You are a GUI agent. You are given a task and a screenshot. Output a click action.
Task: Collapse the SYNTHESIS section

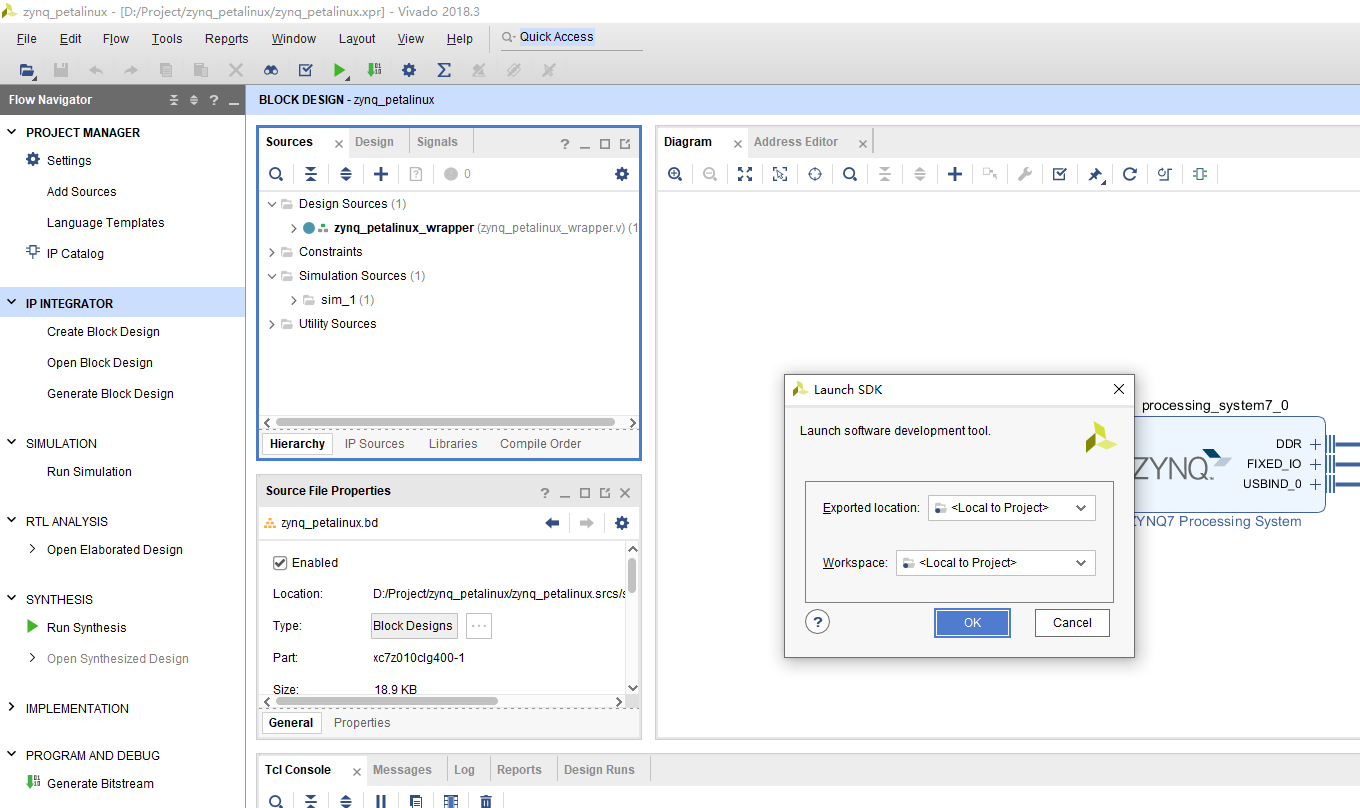pyautogui.click(x=12, y=599)
